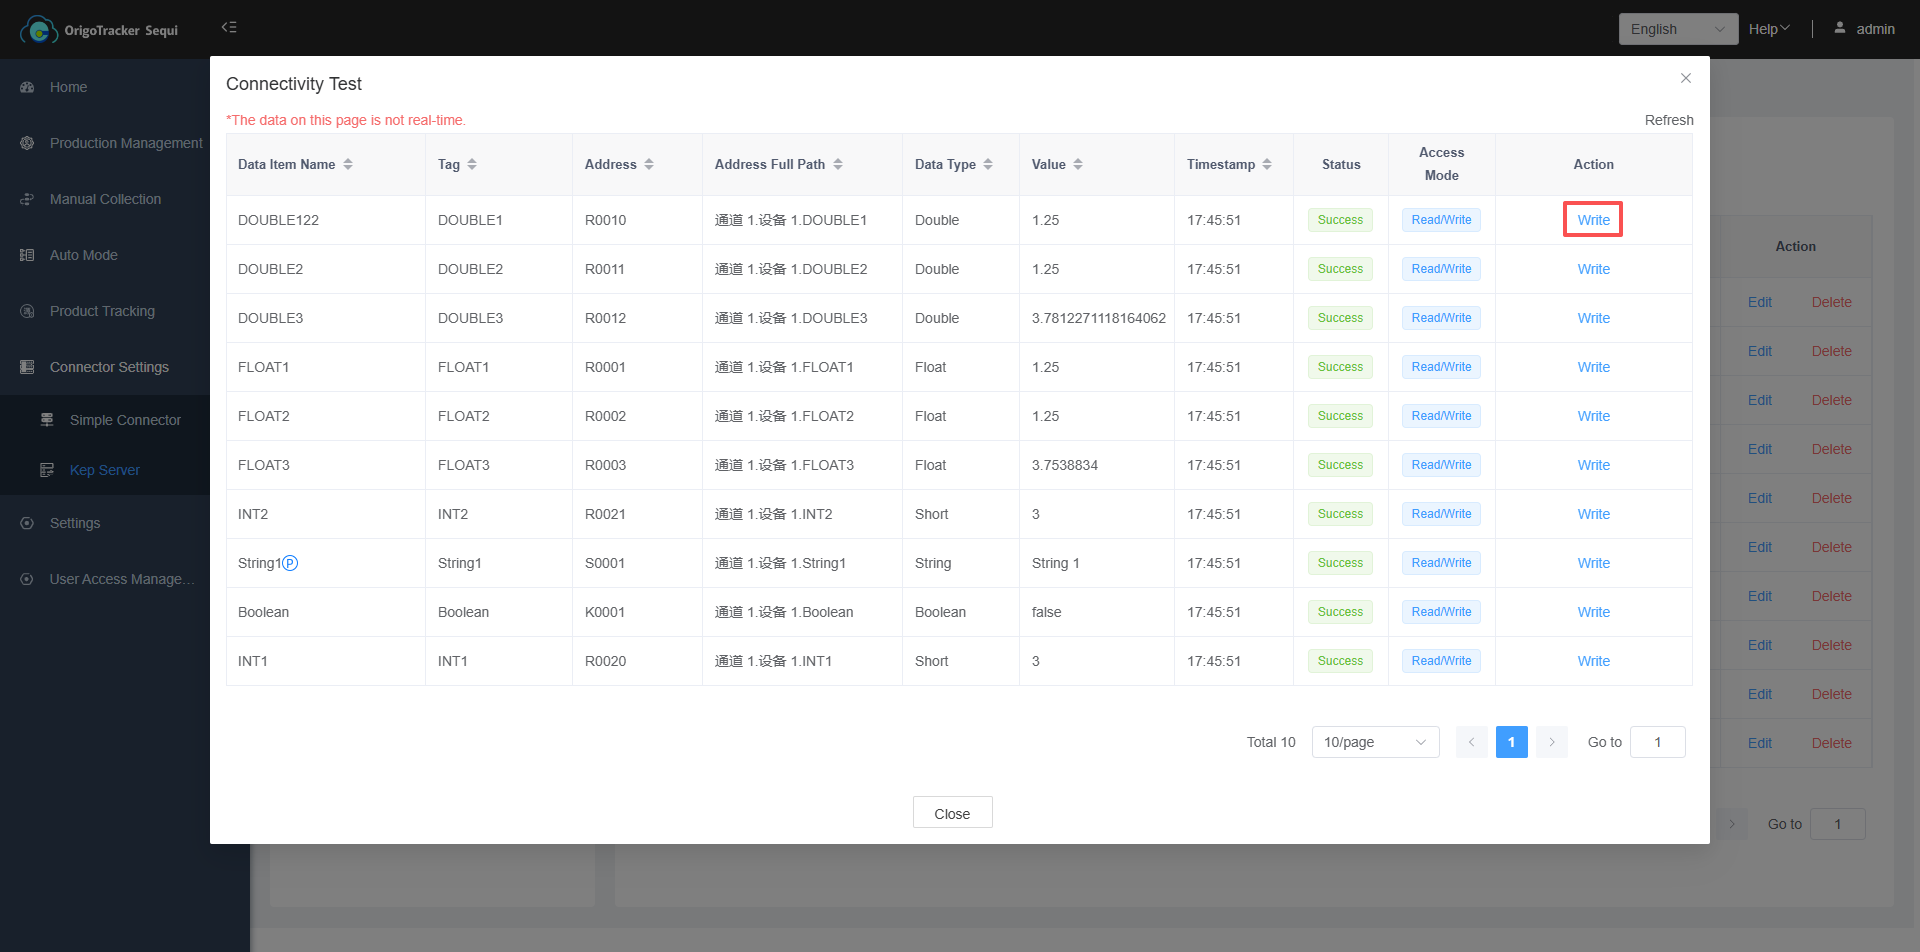Select Simple Connector in sidebar
This screenshot has height=952, width=1920.
[125, 420]
